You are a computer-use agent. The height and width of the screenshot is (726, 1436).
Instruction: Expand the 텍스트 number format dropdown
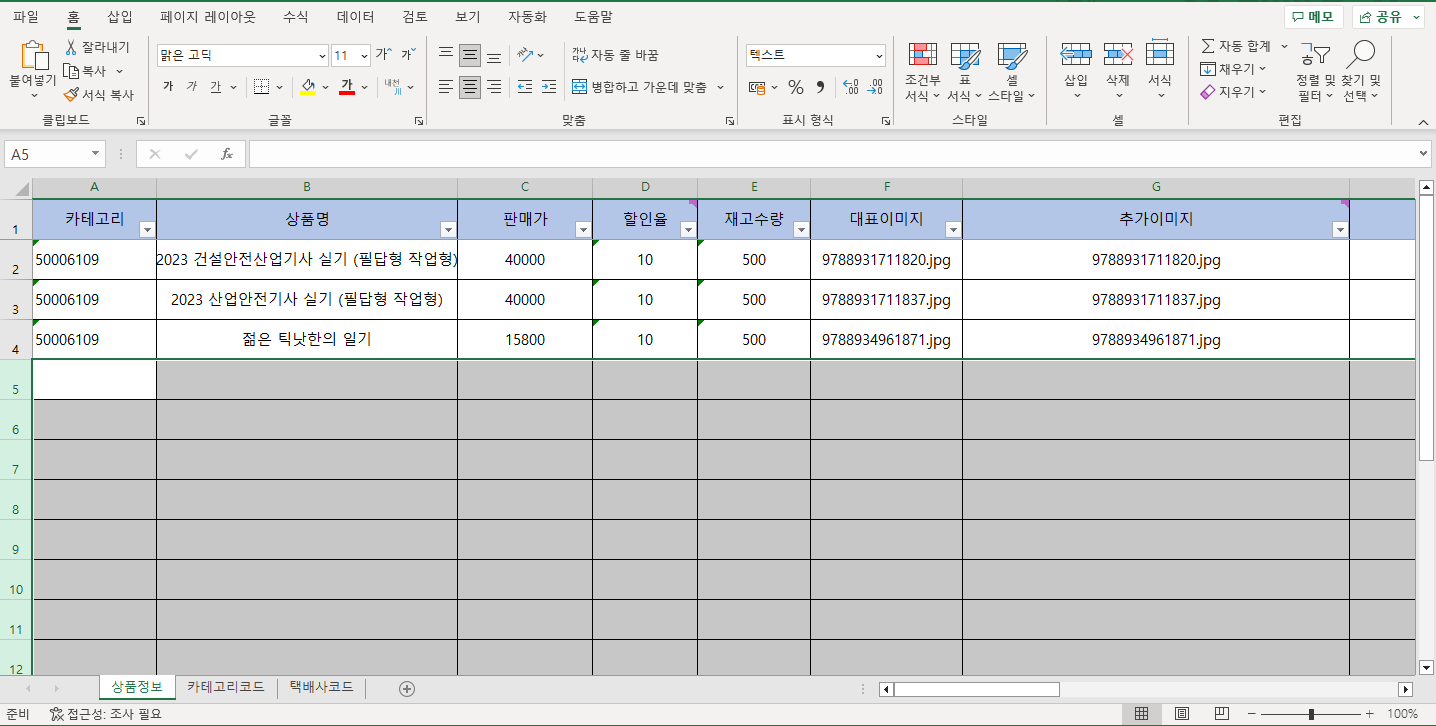(x=879, y=56)
